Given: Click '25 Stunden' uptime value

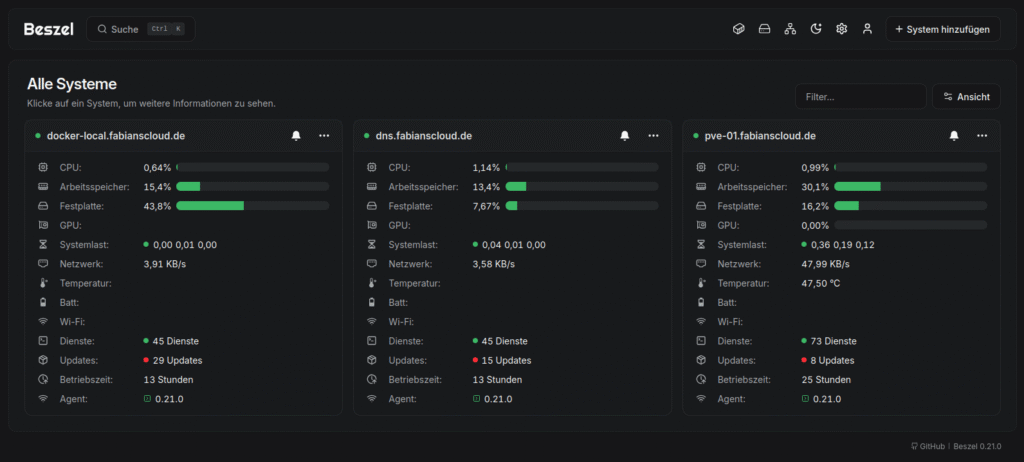Looking at the screenshot, I should tap(826, 380).
